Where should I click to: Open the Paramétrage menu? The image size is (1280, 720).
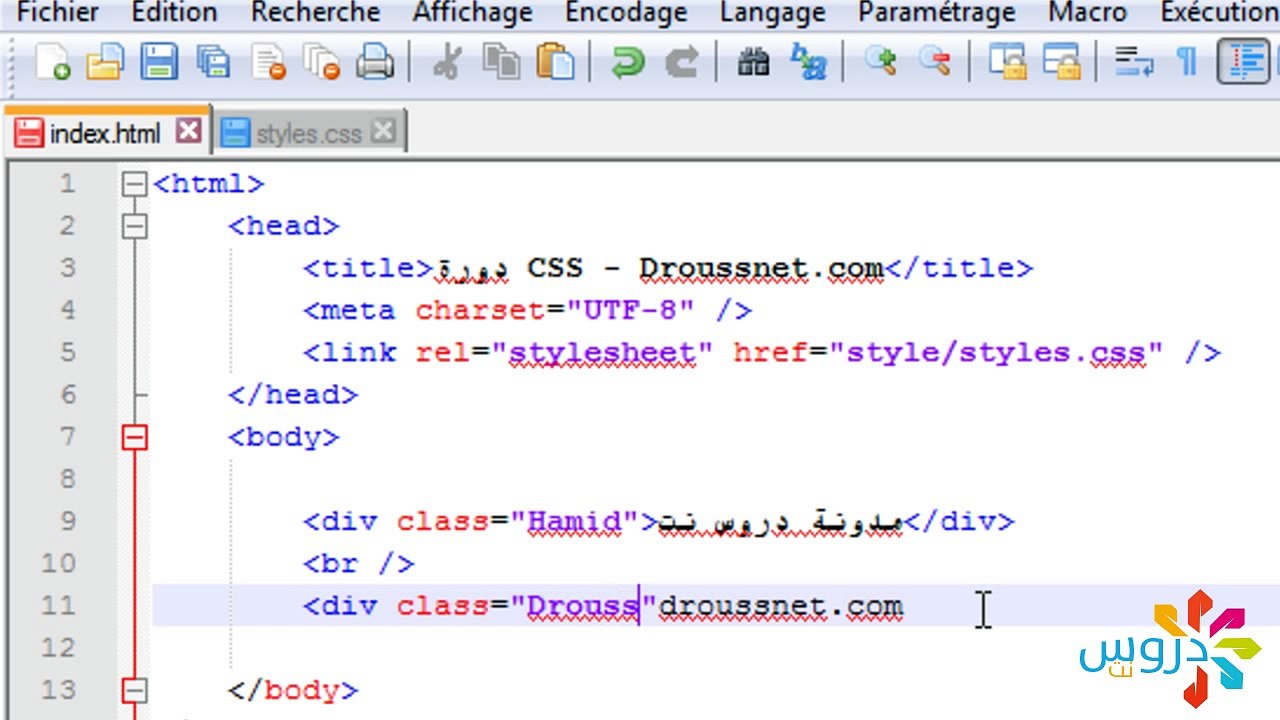(938, 13)
